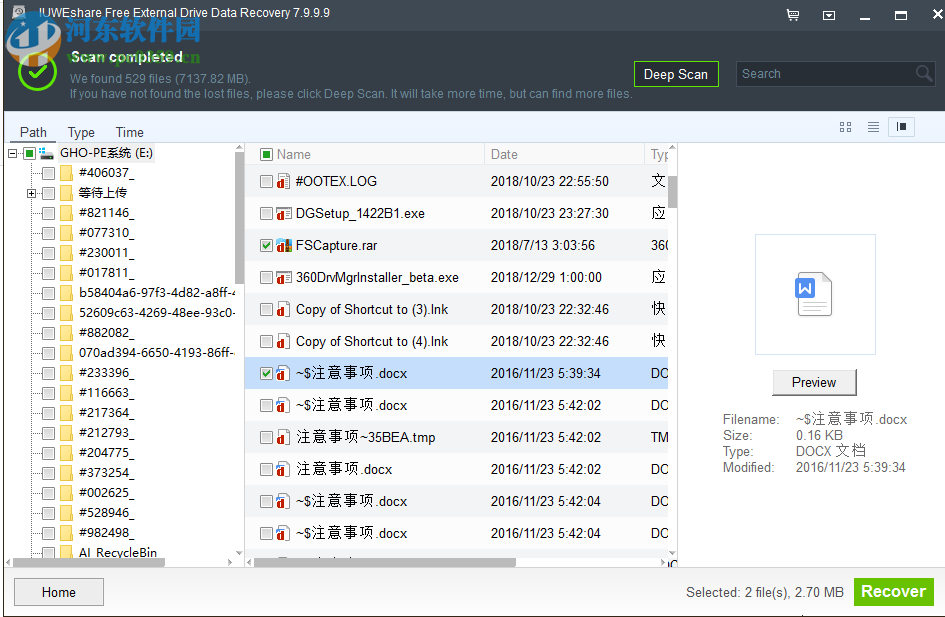Click the green scan completed checkmark icon
The width and height of the screenshot is (945, 617).
tap(36, 72)
